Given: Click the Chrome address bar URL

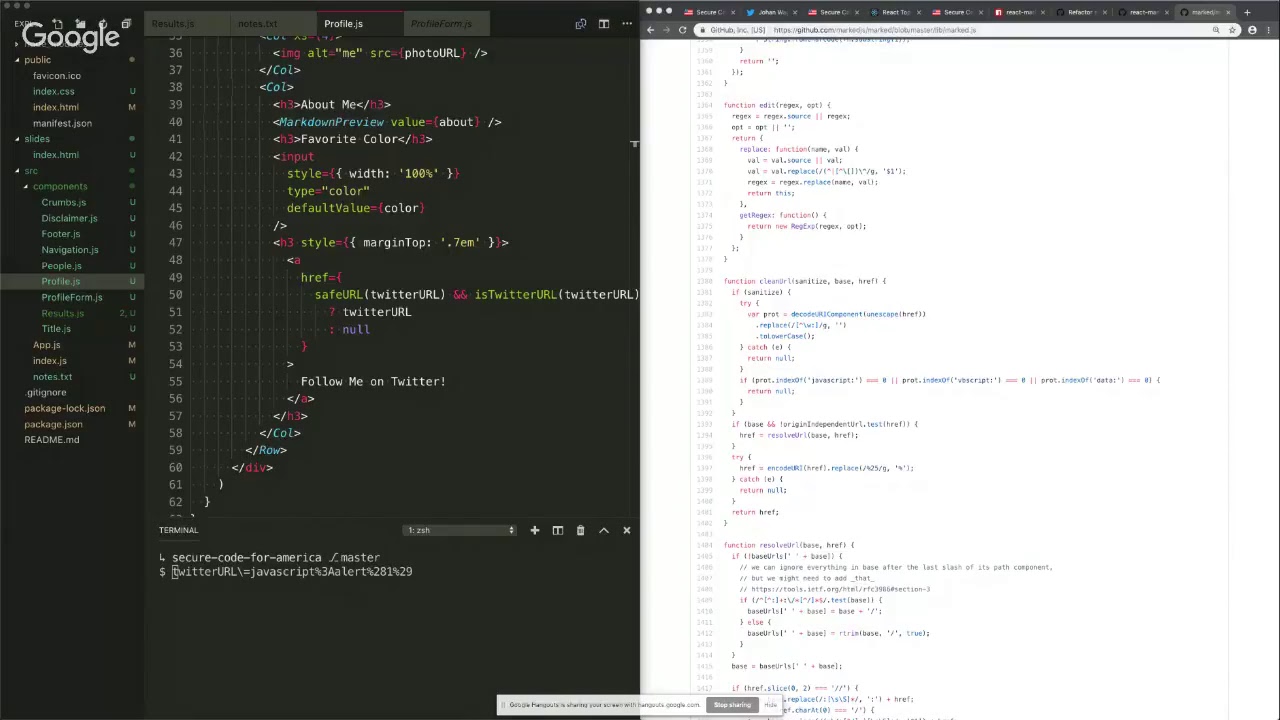Looking at the screenshot, I should 874,30.
